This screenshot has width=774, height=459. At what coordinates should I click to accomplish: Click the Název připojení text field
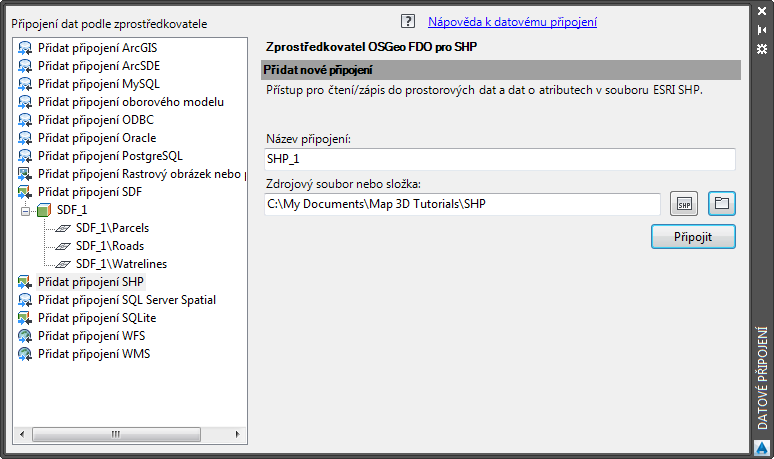click(x=498, y=159)
